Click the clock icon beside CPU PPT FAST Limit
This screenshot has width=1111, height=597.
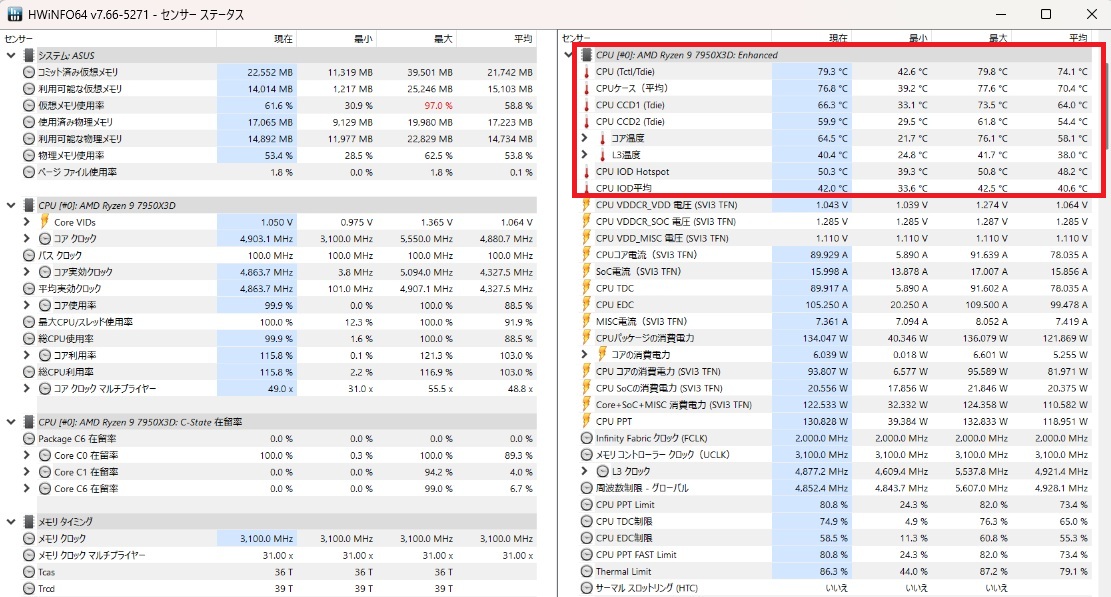coord(586,555)
